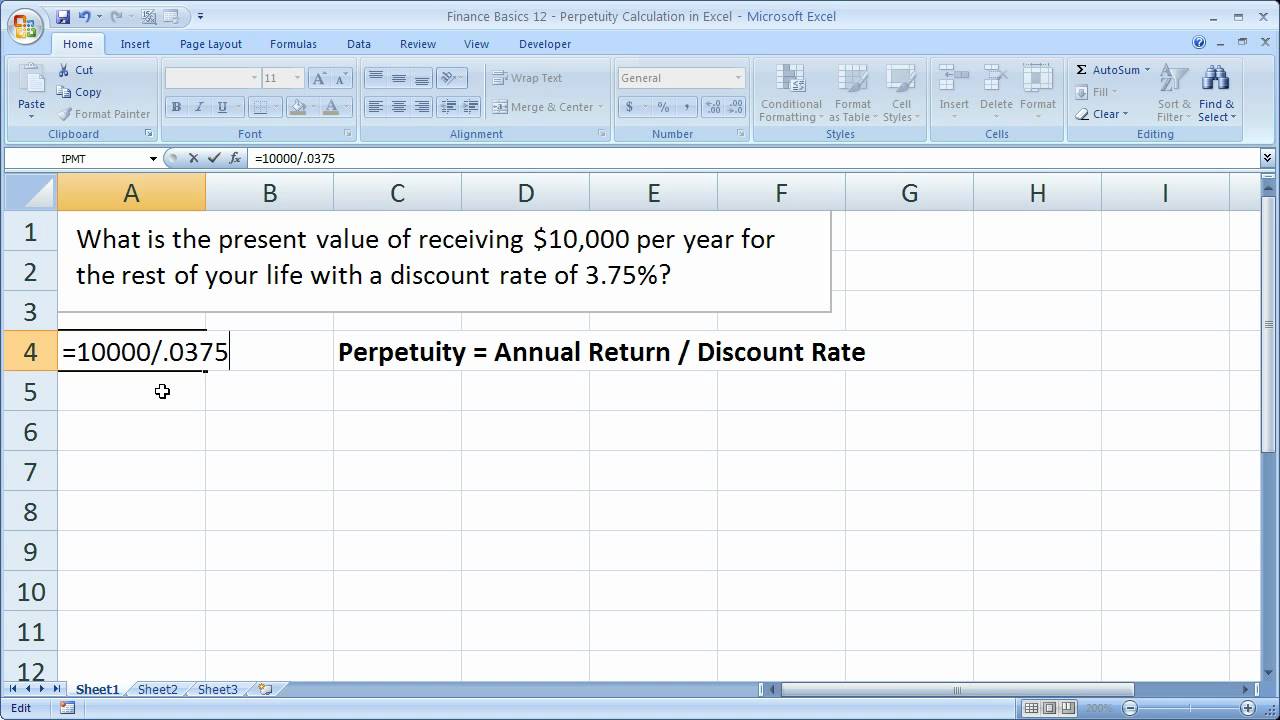The width and height of the screenshot is (1280, 720).
Task: Open the Data ribbon tab
Action: [x=359, y=44]
